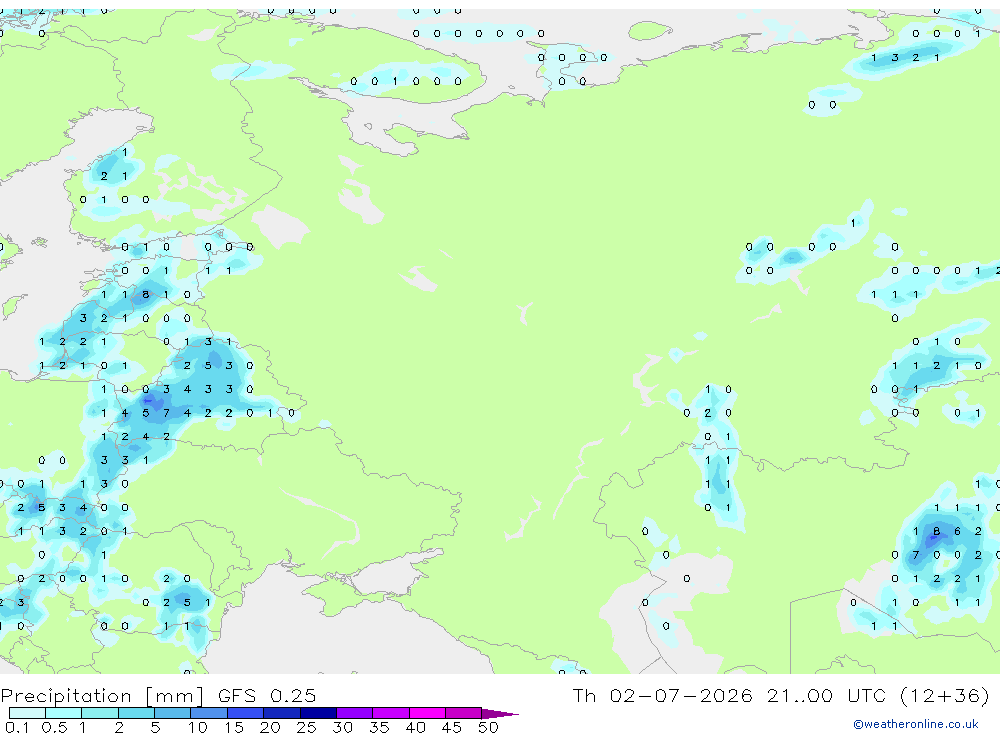Click the 0.1–0.5 mm palest legend swatch
The image size is (1000, 733).
tap(27, 713)
